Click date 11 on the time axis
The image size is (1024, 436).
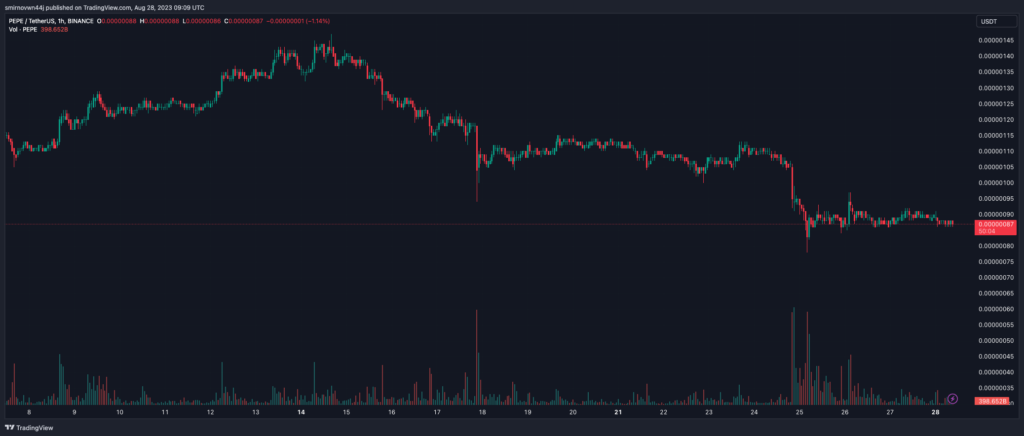[165, 412]
